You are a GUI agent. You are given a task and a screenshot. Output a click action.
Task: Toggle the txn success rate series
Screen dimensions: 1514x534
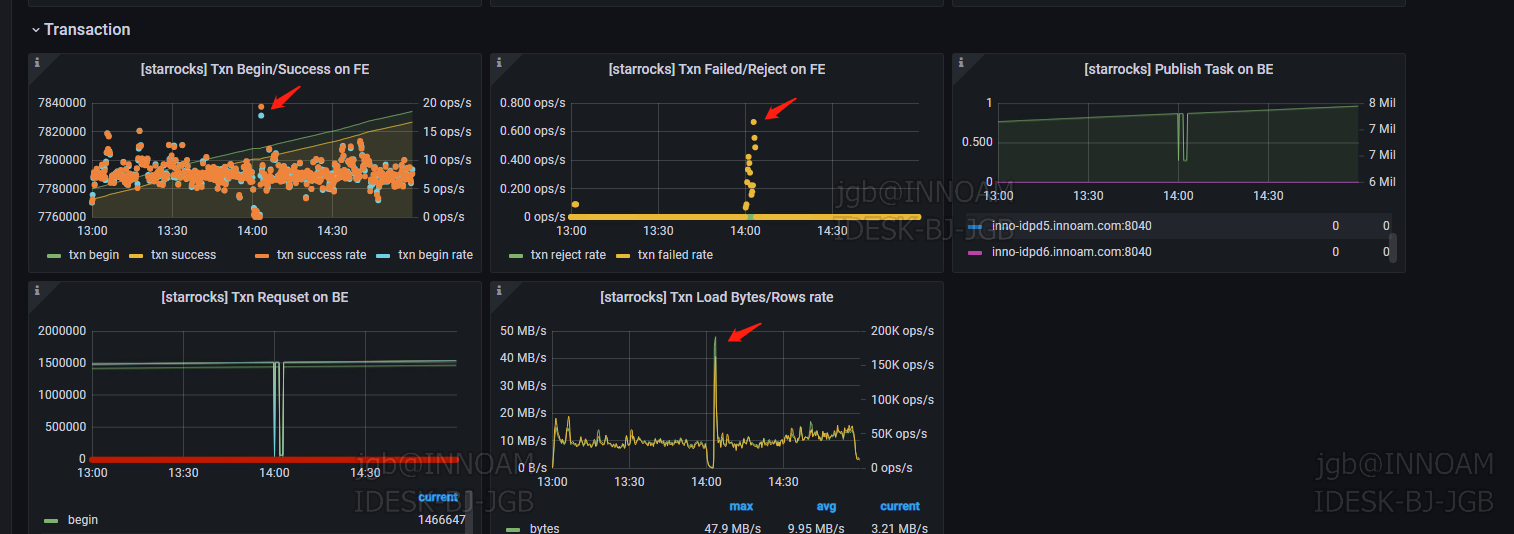(x=321, y=255)
